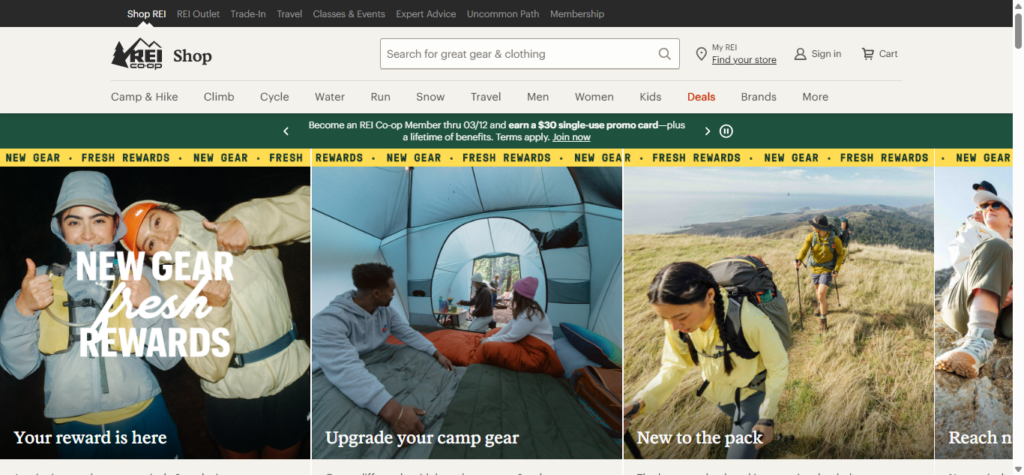The height and width of the screenshot is (475, 1024).
Task: Expand the More navigation menu
Action: (x=814, y=97)
